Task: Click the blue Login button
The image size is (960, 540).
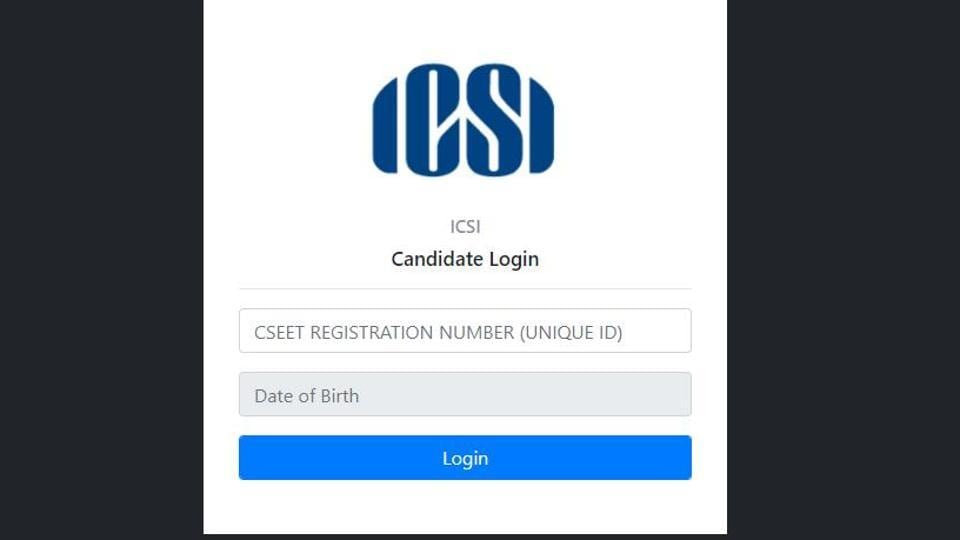Action: (x=465, y=458)
